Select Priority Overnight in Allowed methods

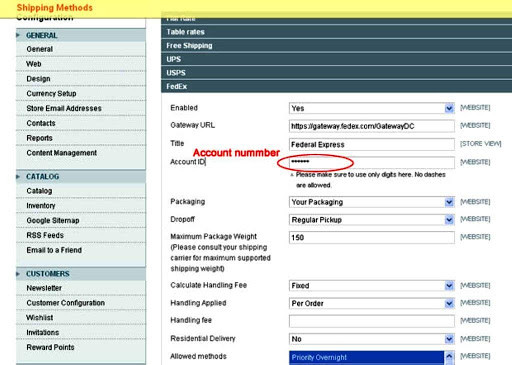tap(366, 357)
